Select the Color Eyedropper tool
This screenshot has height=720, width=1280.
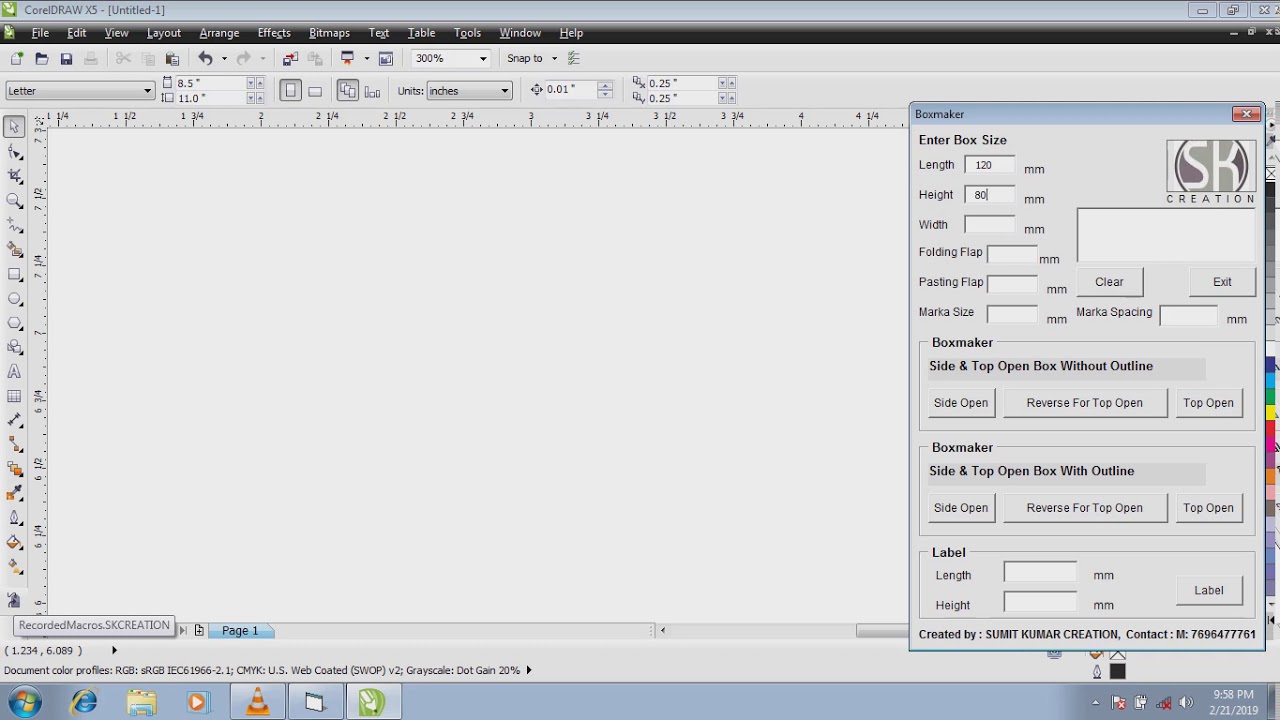[14, 494]
